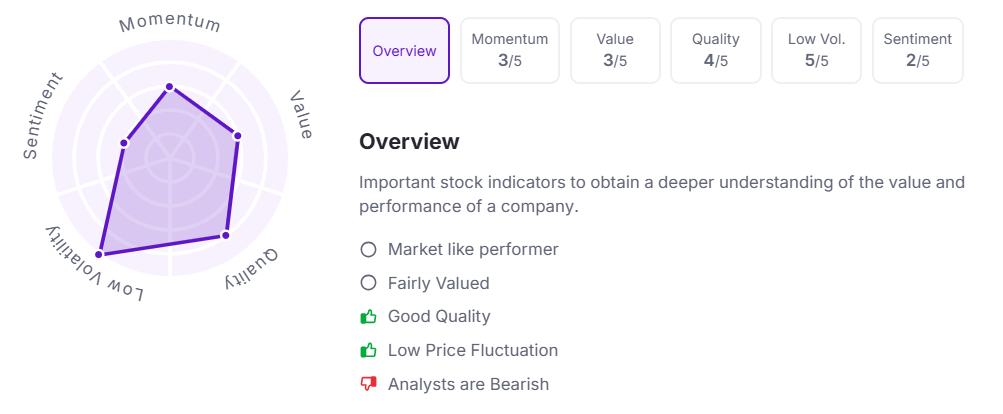Click the Good Quality indicator text
Screen dimensions: 1003x414
(439, 316)
